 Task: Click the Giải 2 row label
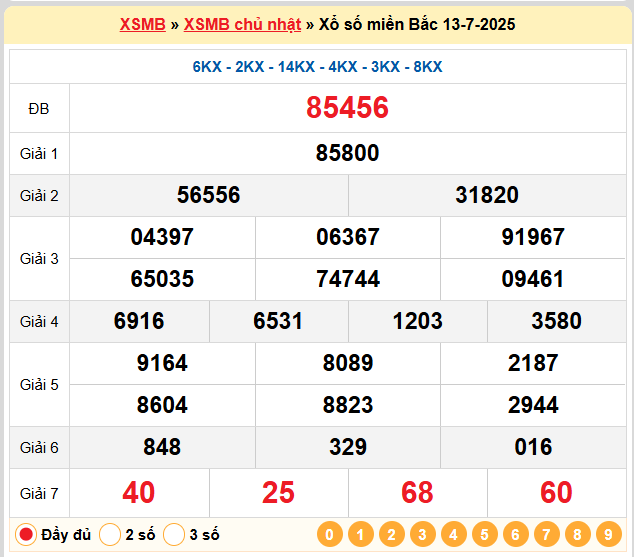click(x=39, y=196)
